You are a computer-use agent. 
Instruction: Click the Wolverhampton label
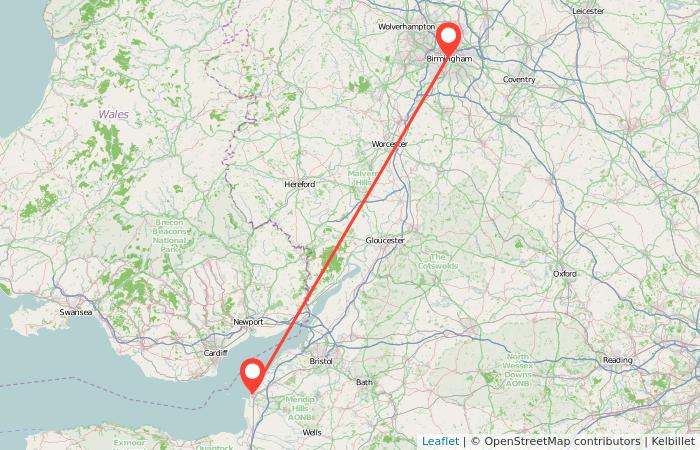coord(406,27)
